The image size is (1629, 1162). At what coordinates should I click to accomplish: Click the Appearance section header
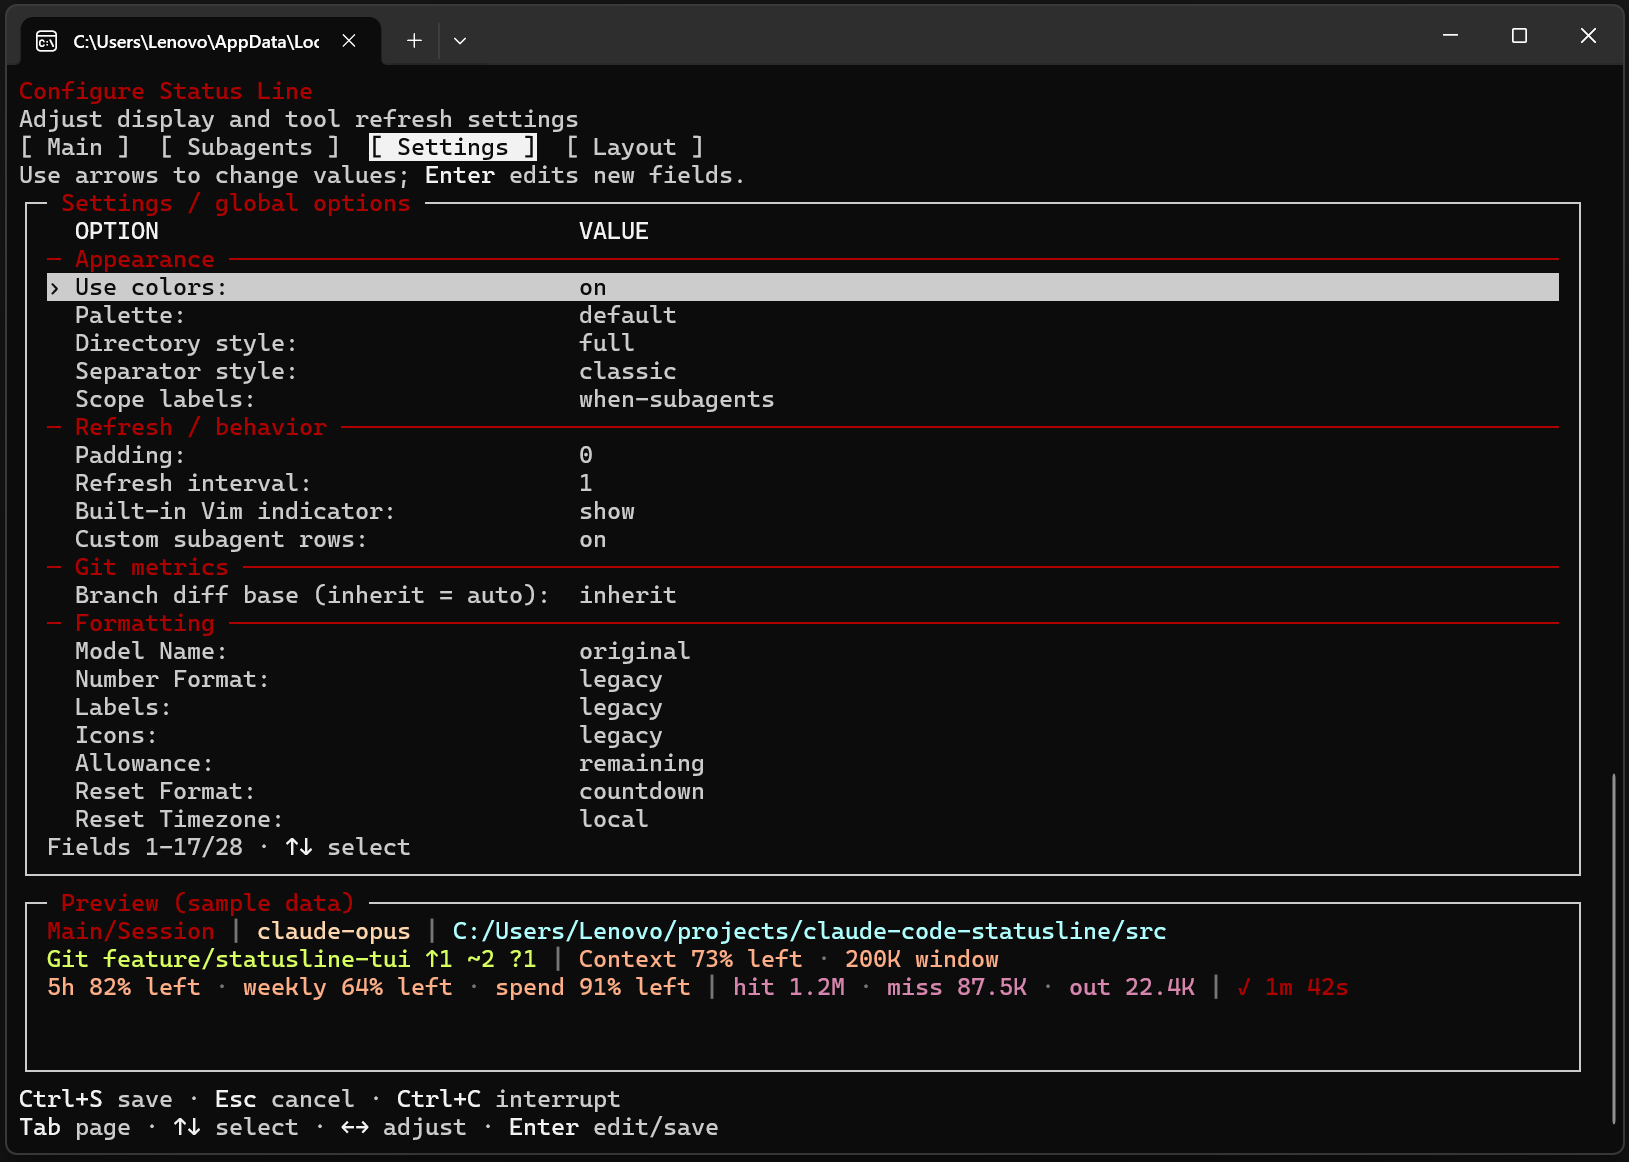point(145,259)
